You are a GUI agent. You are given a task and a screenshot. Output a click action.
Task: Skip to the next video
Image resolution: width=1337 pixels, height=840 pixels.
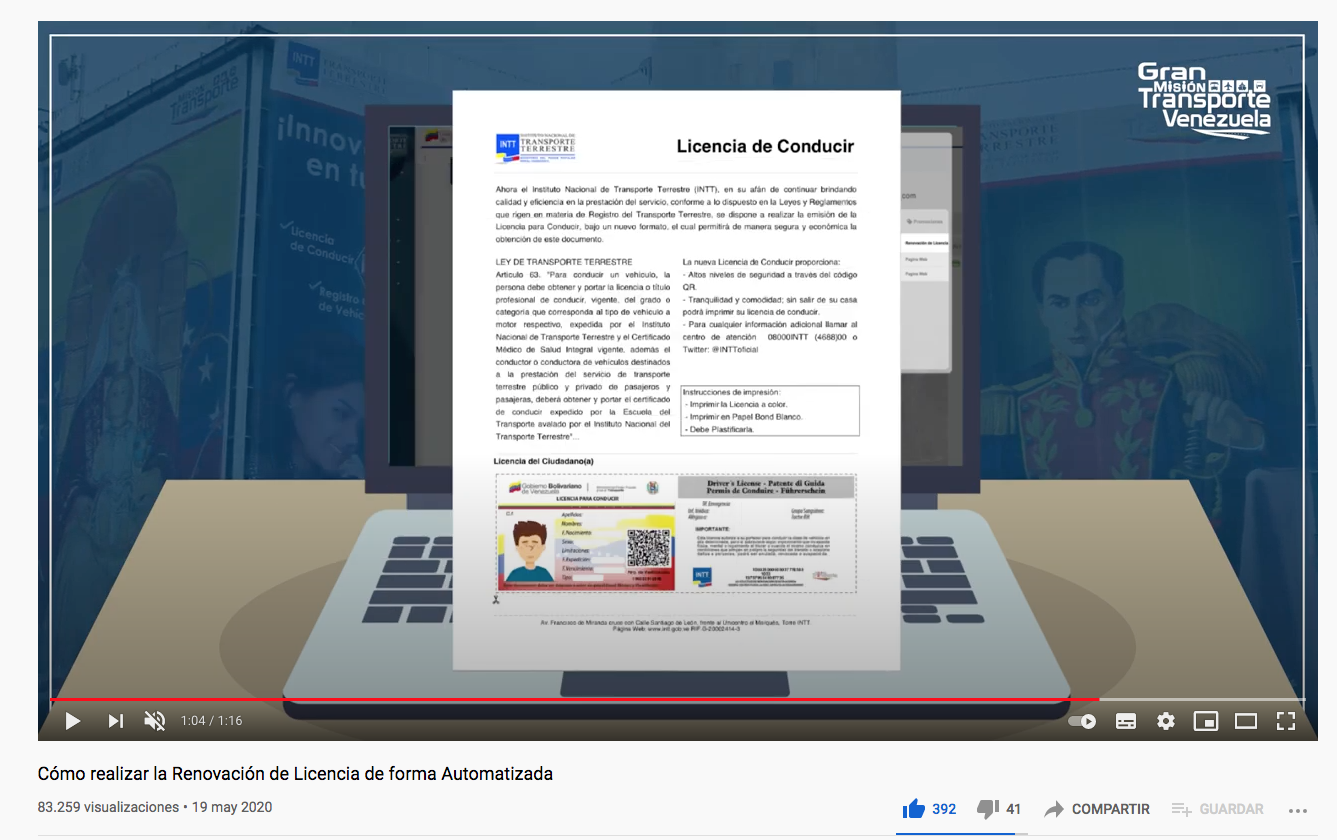[x=116, y=720]
